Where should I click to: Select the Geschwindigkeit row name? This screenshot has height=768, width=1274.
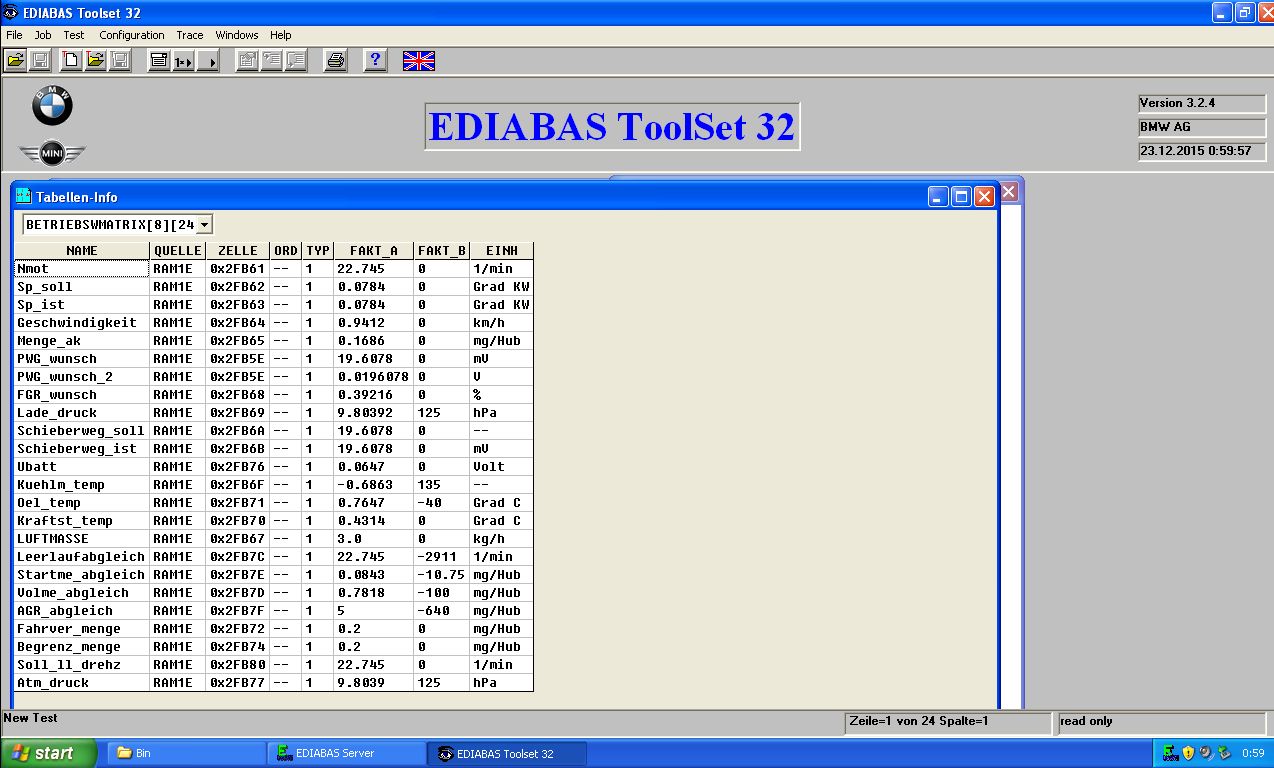pos(82,323)
